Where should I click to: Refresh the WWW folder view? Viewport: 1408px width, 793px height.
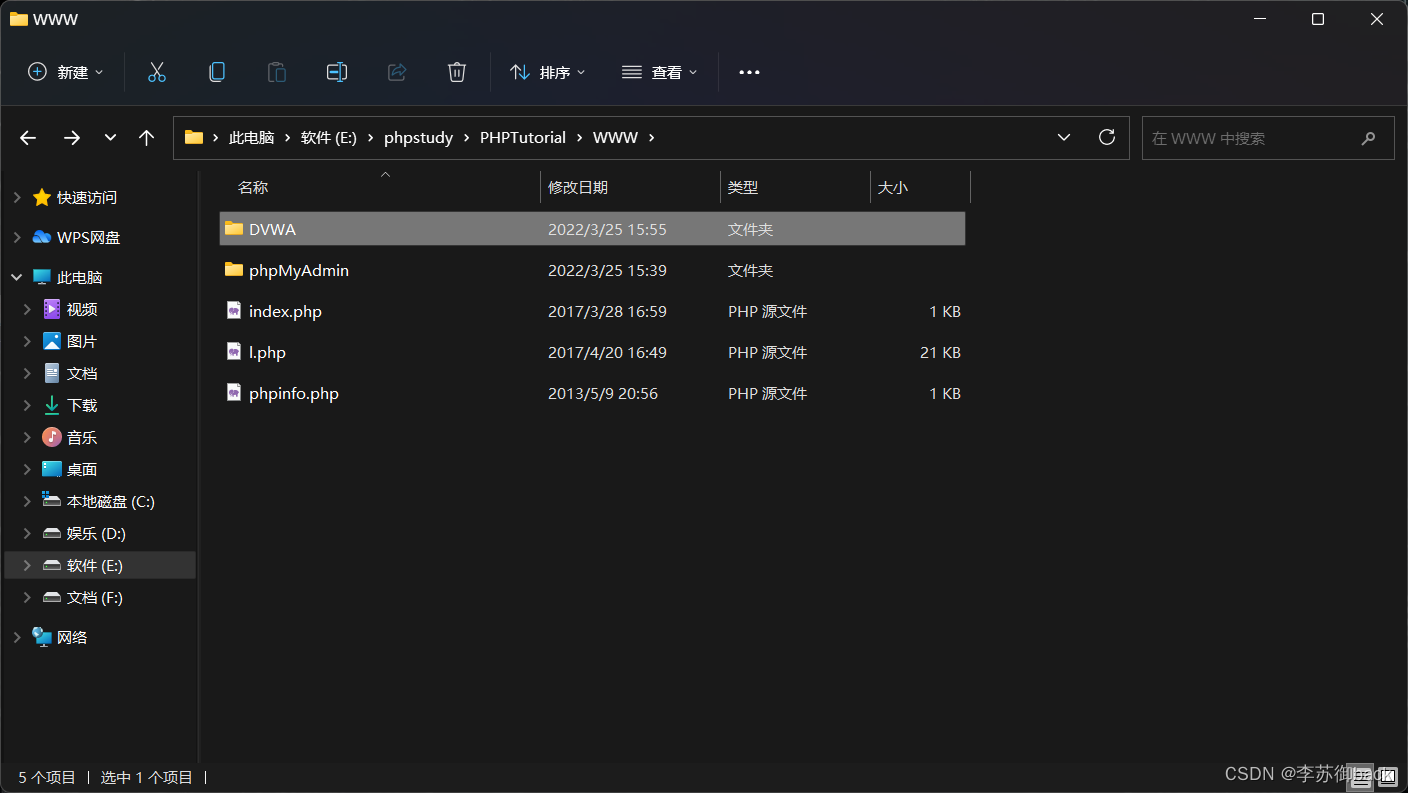tap(1107, 137)
